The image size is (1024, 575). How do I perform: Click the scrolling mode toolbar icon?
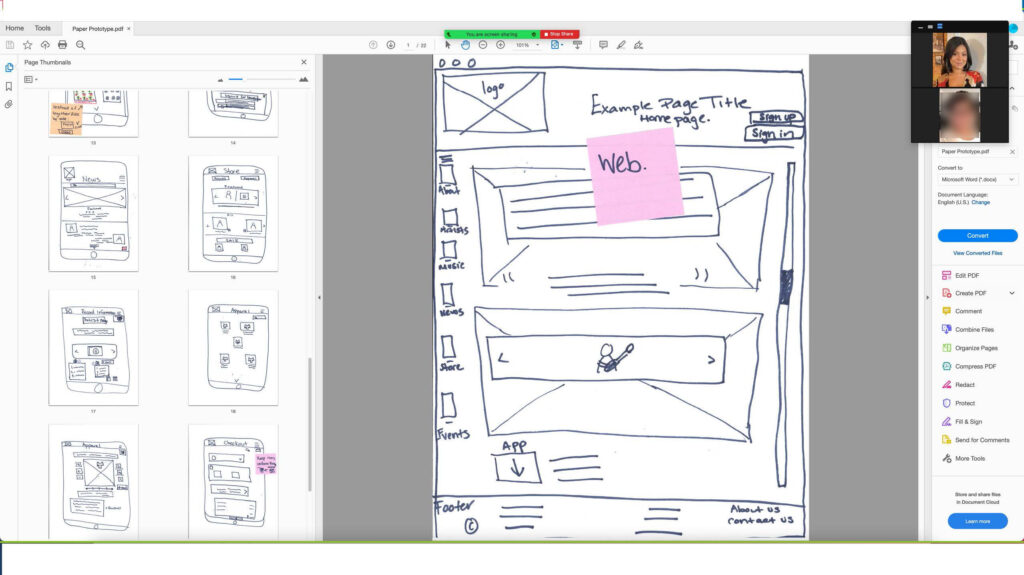click(x=577, y=45)
